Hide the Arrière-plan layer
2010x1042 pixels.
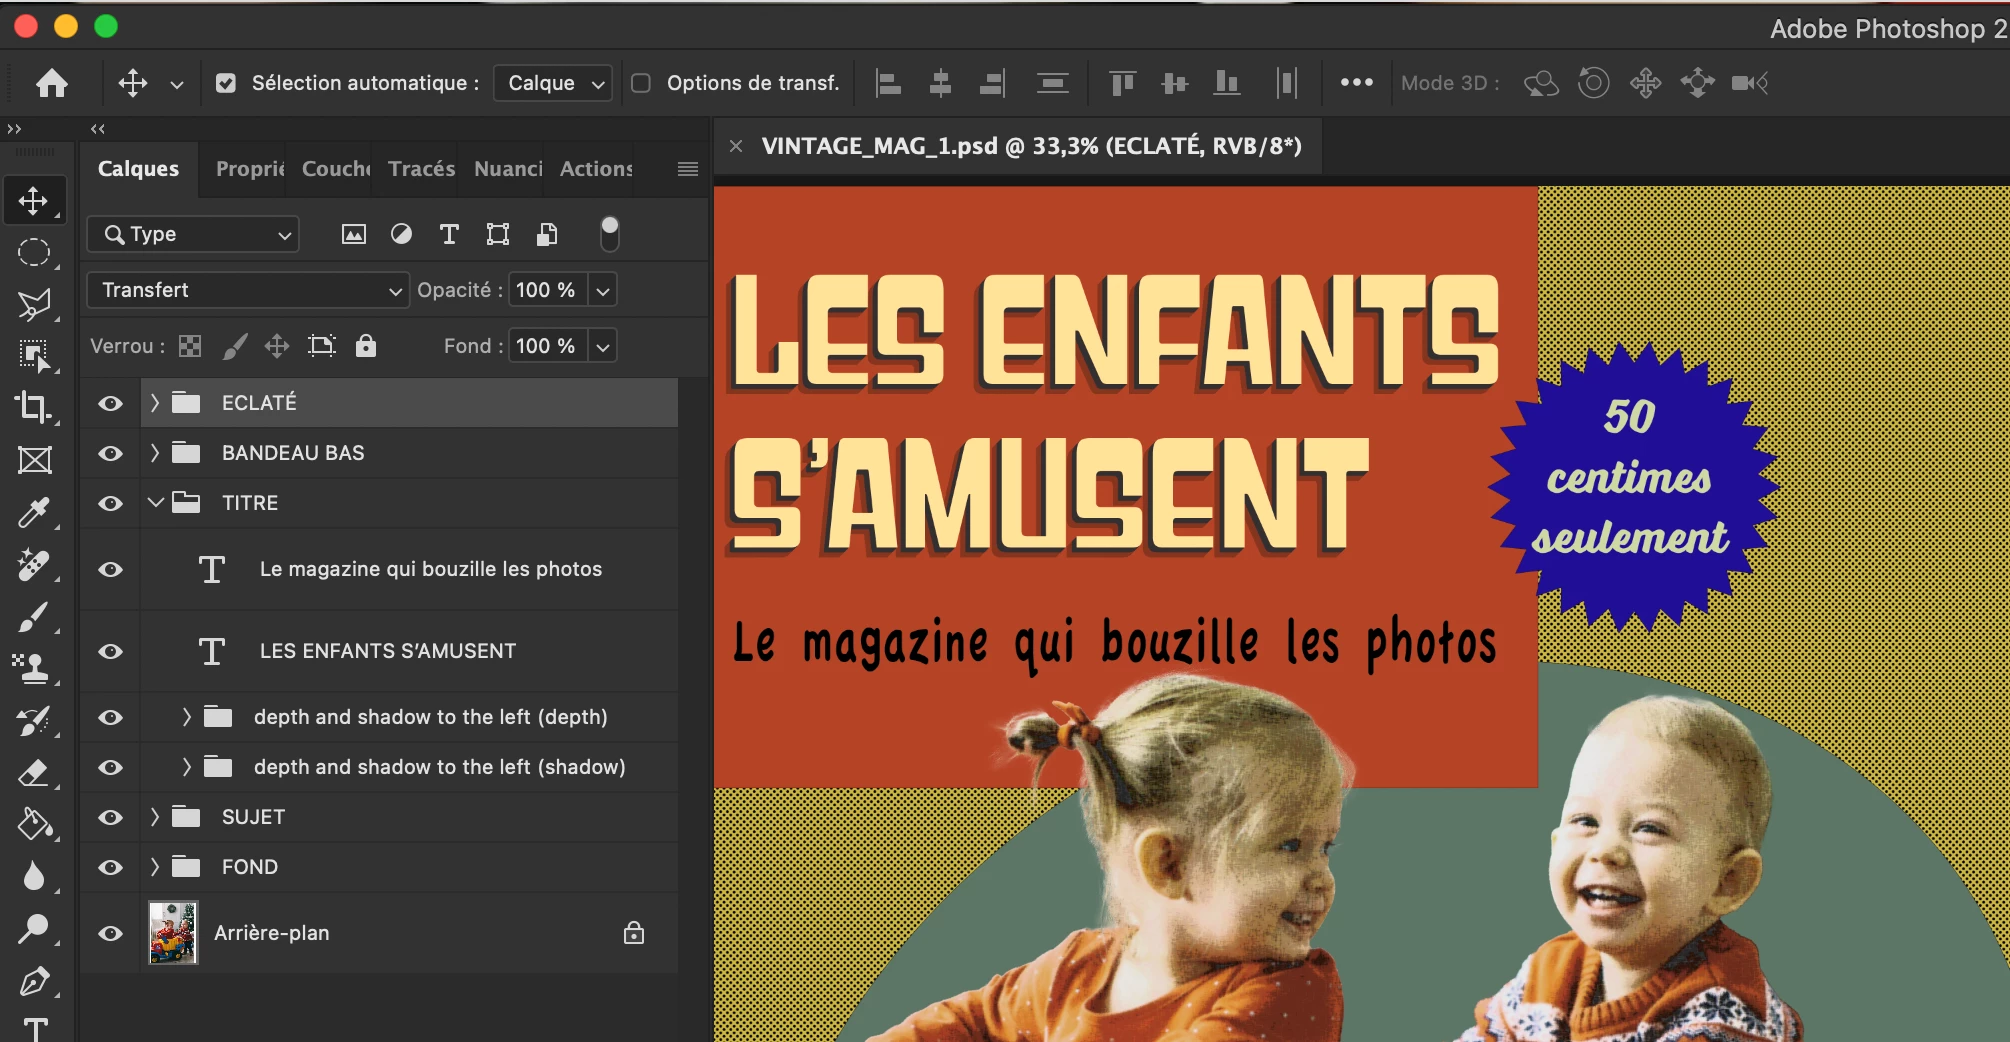coord(110,933)
